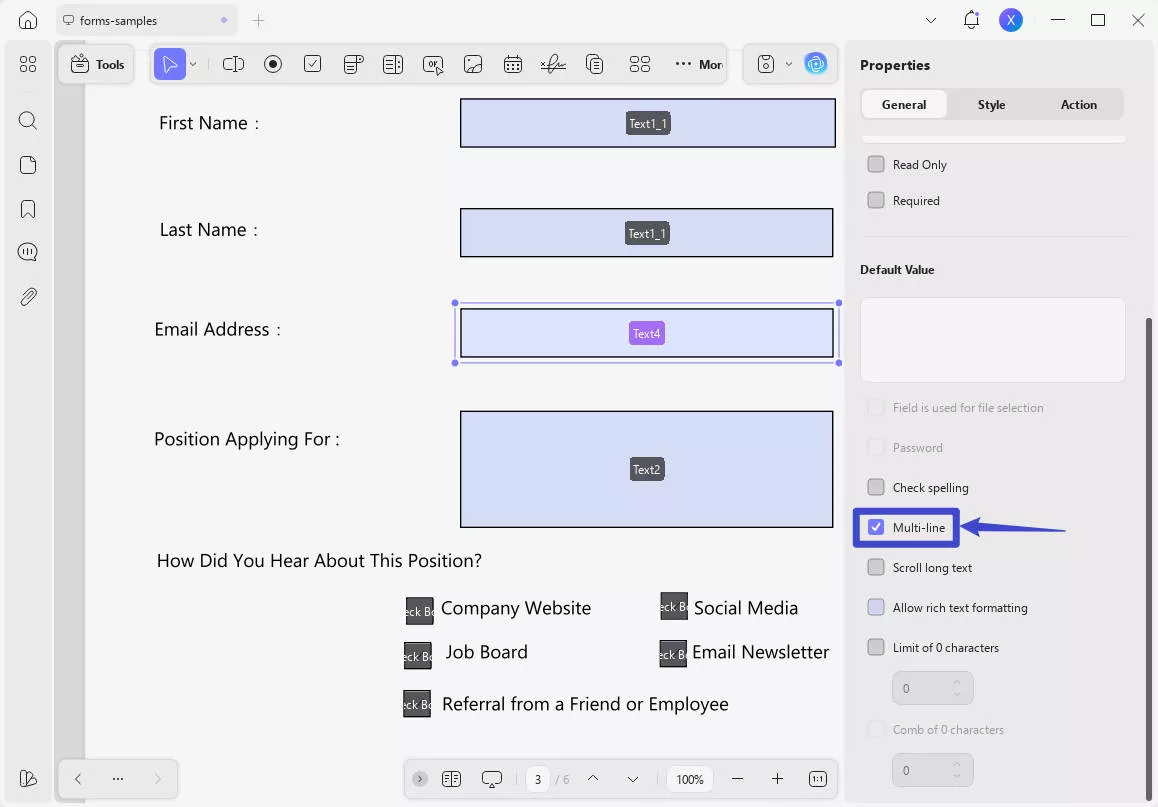Switch to the Action properties tab
The image size is (1158, 807).
pyautogui.click(x=1079, y=104)
